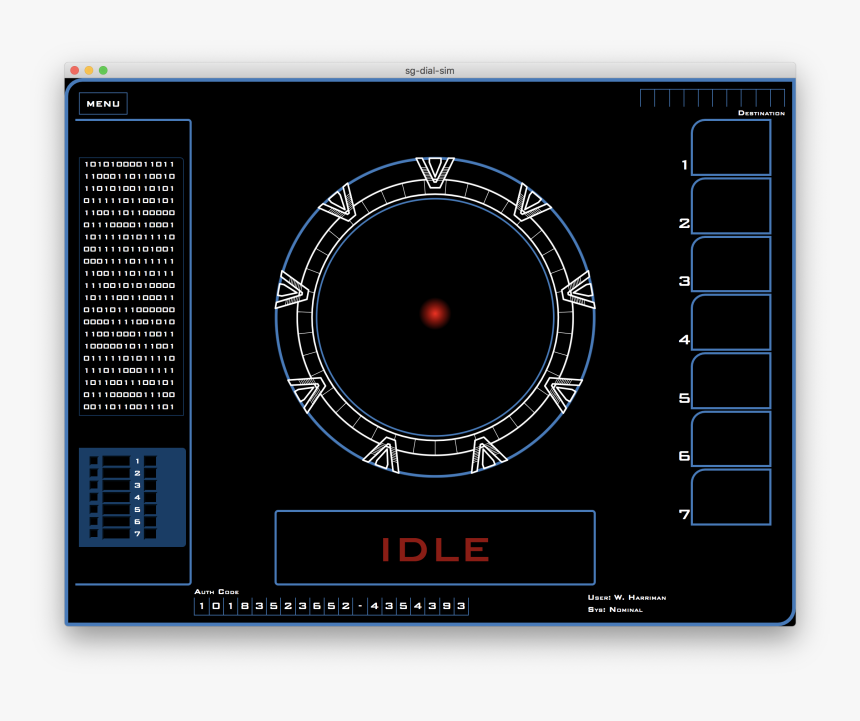Click the 'Sys: Nominal' status text
Image resolution: width=860 pixels, height=721 pixels.
tap(615, 610)
